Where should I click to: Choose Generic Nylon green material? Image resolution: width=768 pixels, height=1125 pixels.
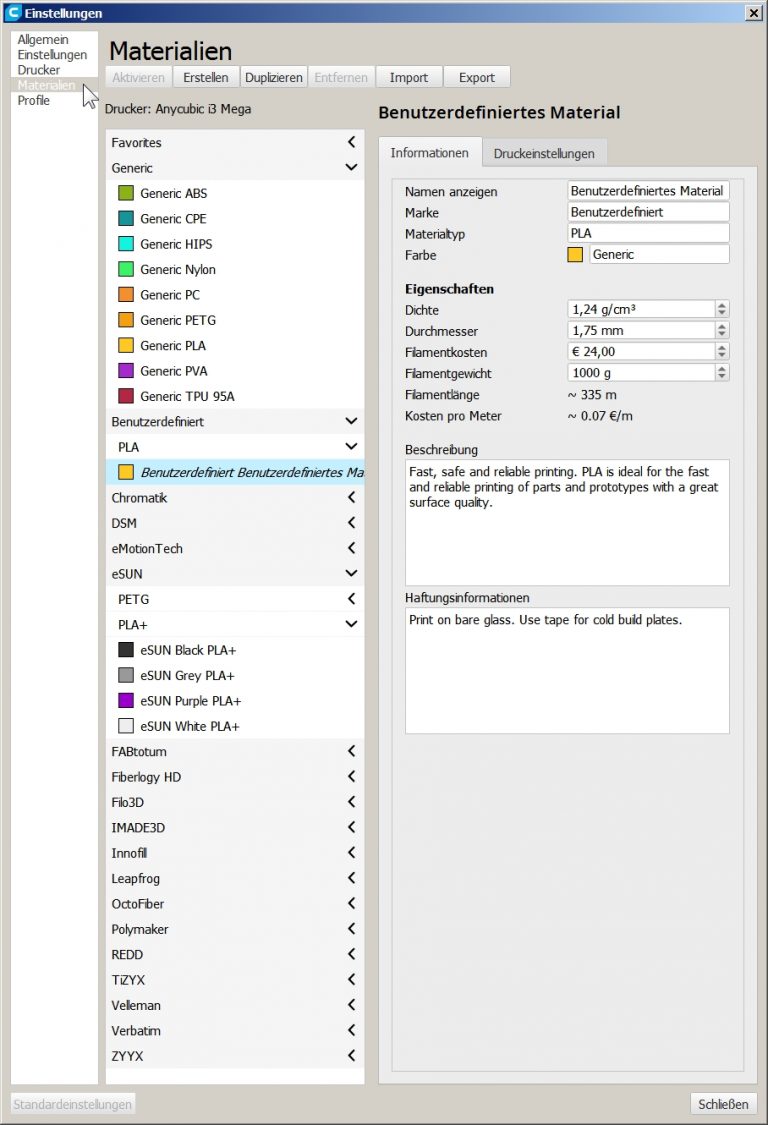(x=177, y=270)
